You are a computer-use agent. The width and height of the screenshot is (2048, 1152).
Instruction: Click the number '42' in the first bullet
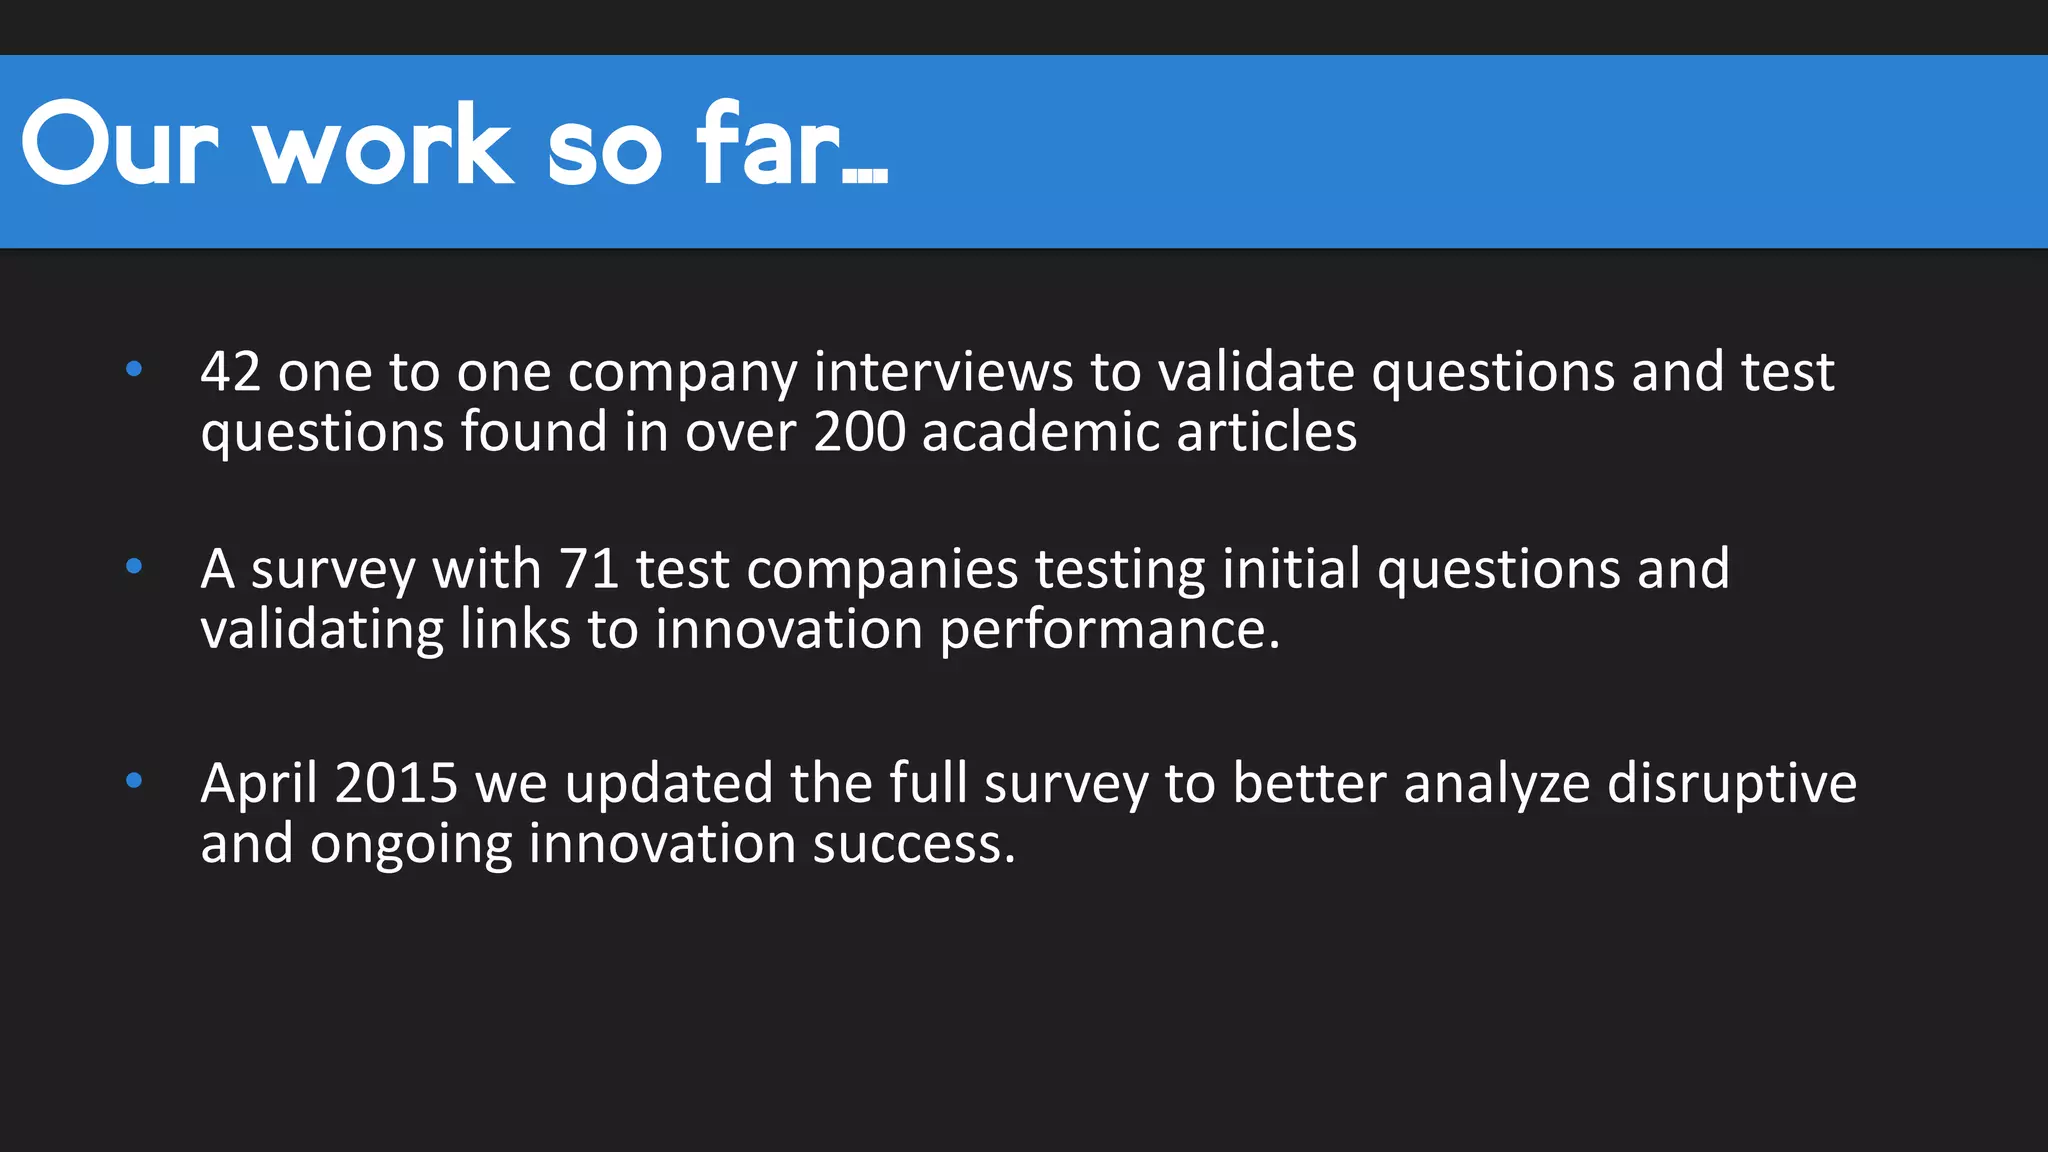(x=230, y=372)
